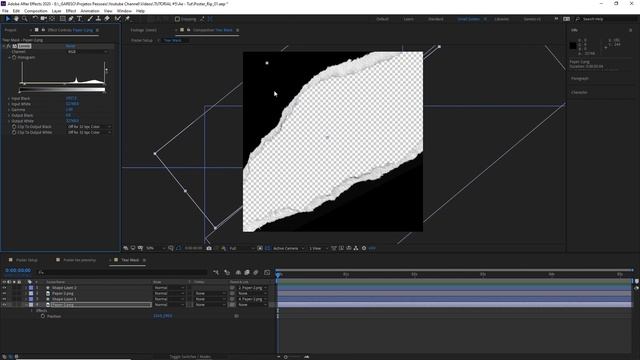
Task: Open 1 View layout dropdown
Action: [x=318, y=248]
